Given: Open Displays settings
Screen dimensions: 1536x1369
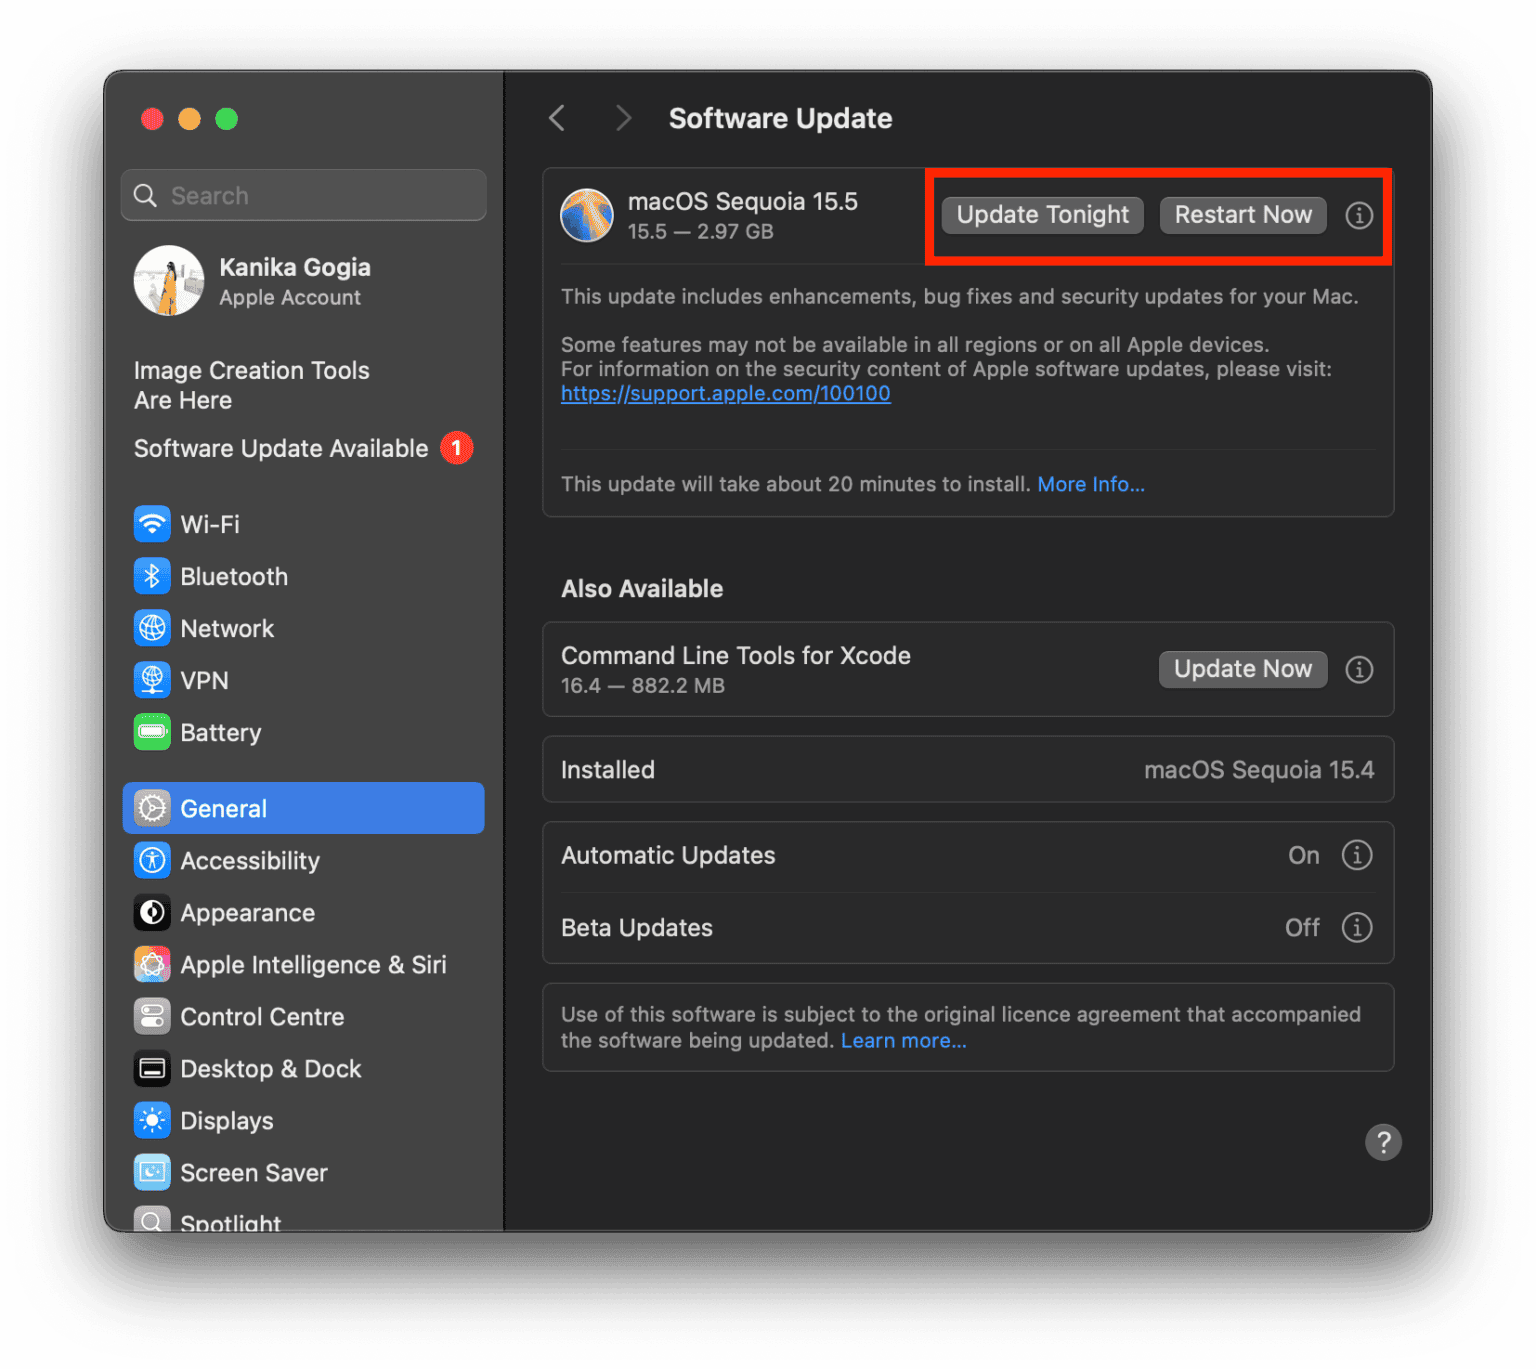Looking at the screenshot, I should coord(227,1120).
